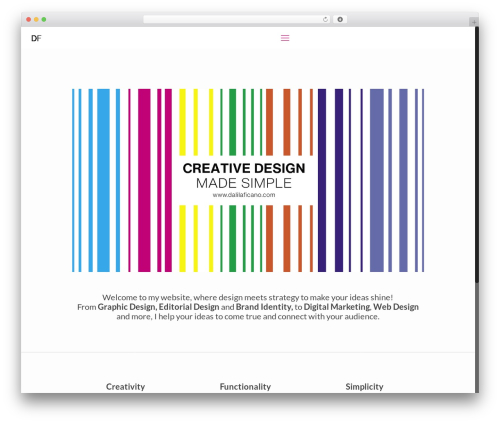
Task: Open the pink hamburger menu
Action: [285, 38]
